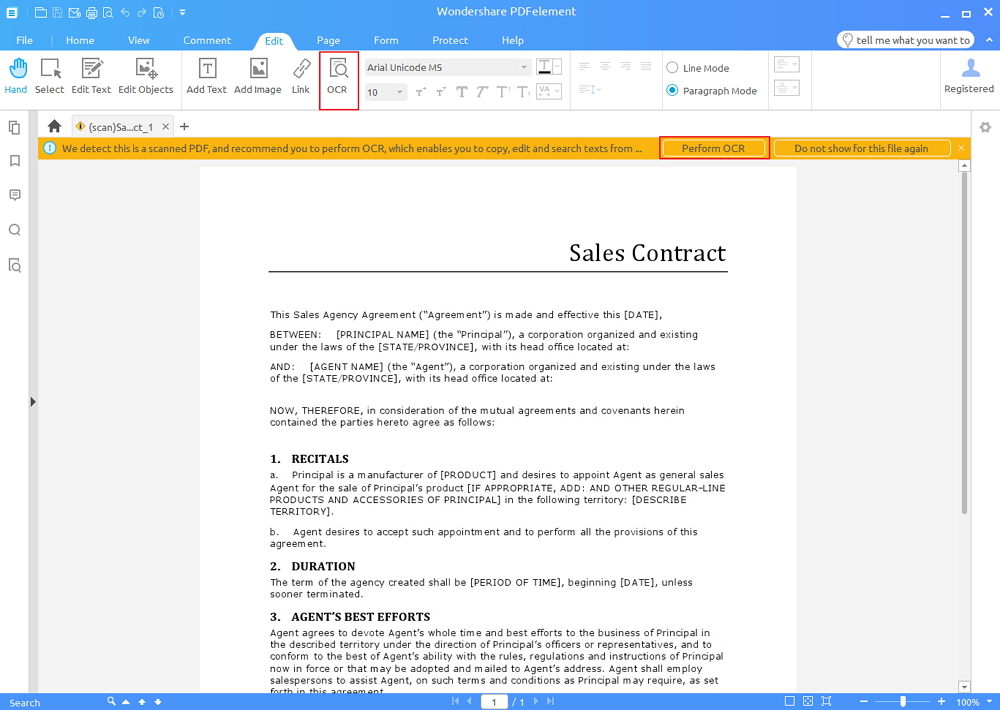The width and height of the screenshot is (1000, 710).
Task: Open the bookmarks panel in left sidebar
Action: coord(15,161)
